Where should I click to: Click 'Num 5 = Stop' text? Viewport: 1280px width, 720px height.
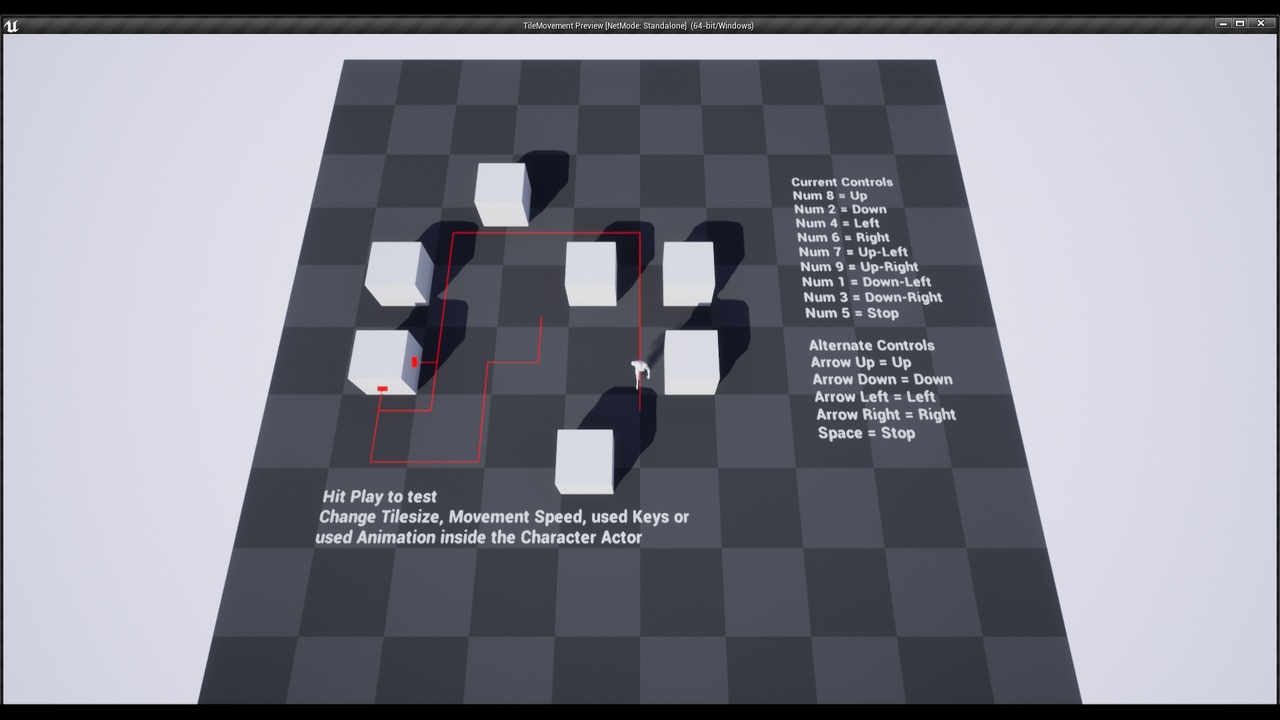pyautogui.click(x=852, y=313)
